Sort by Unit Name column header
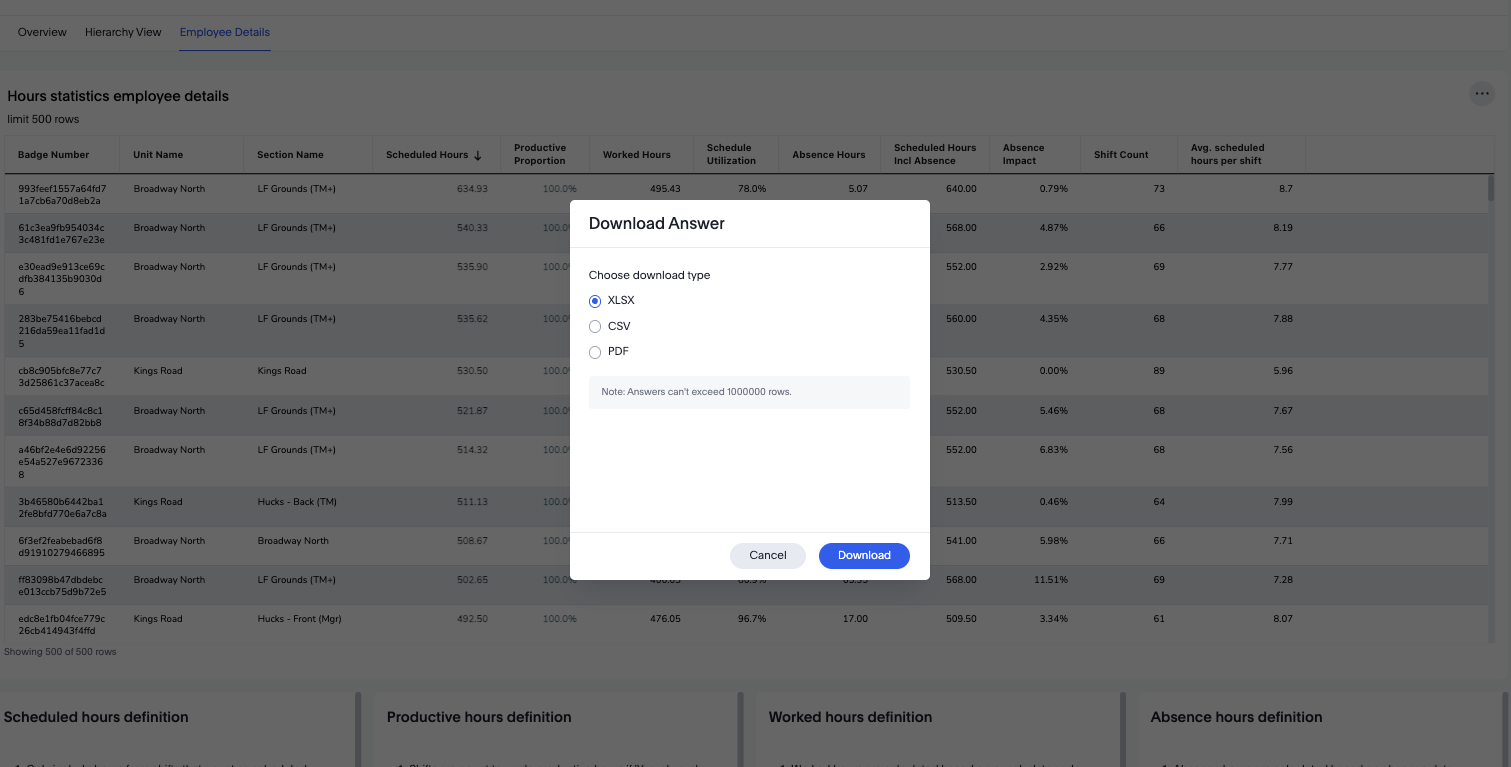1511x767 pixels. pos(158,155)
